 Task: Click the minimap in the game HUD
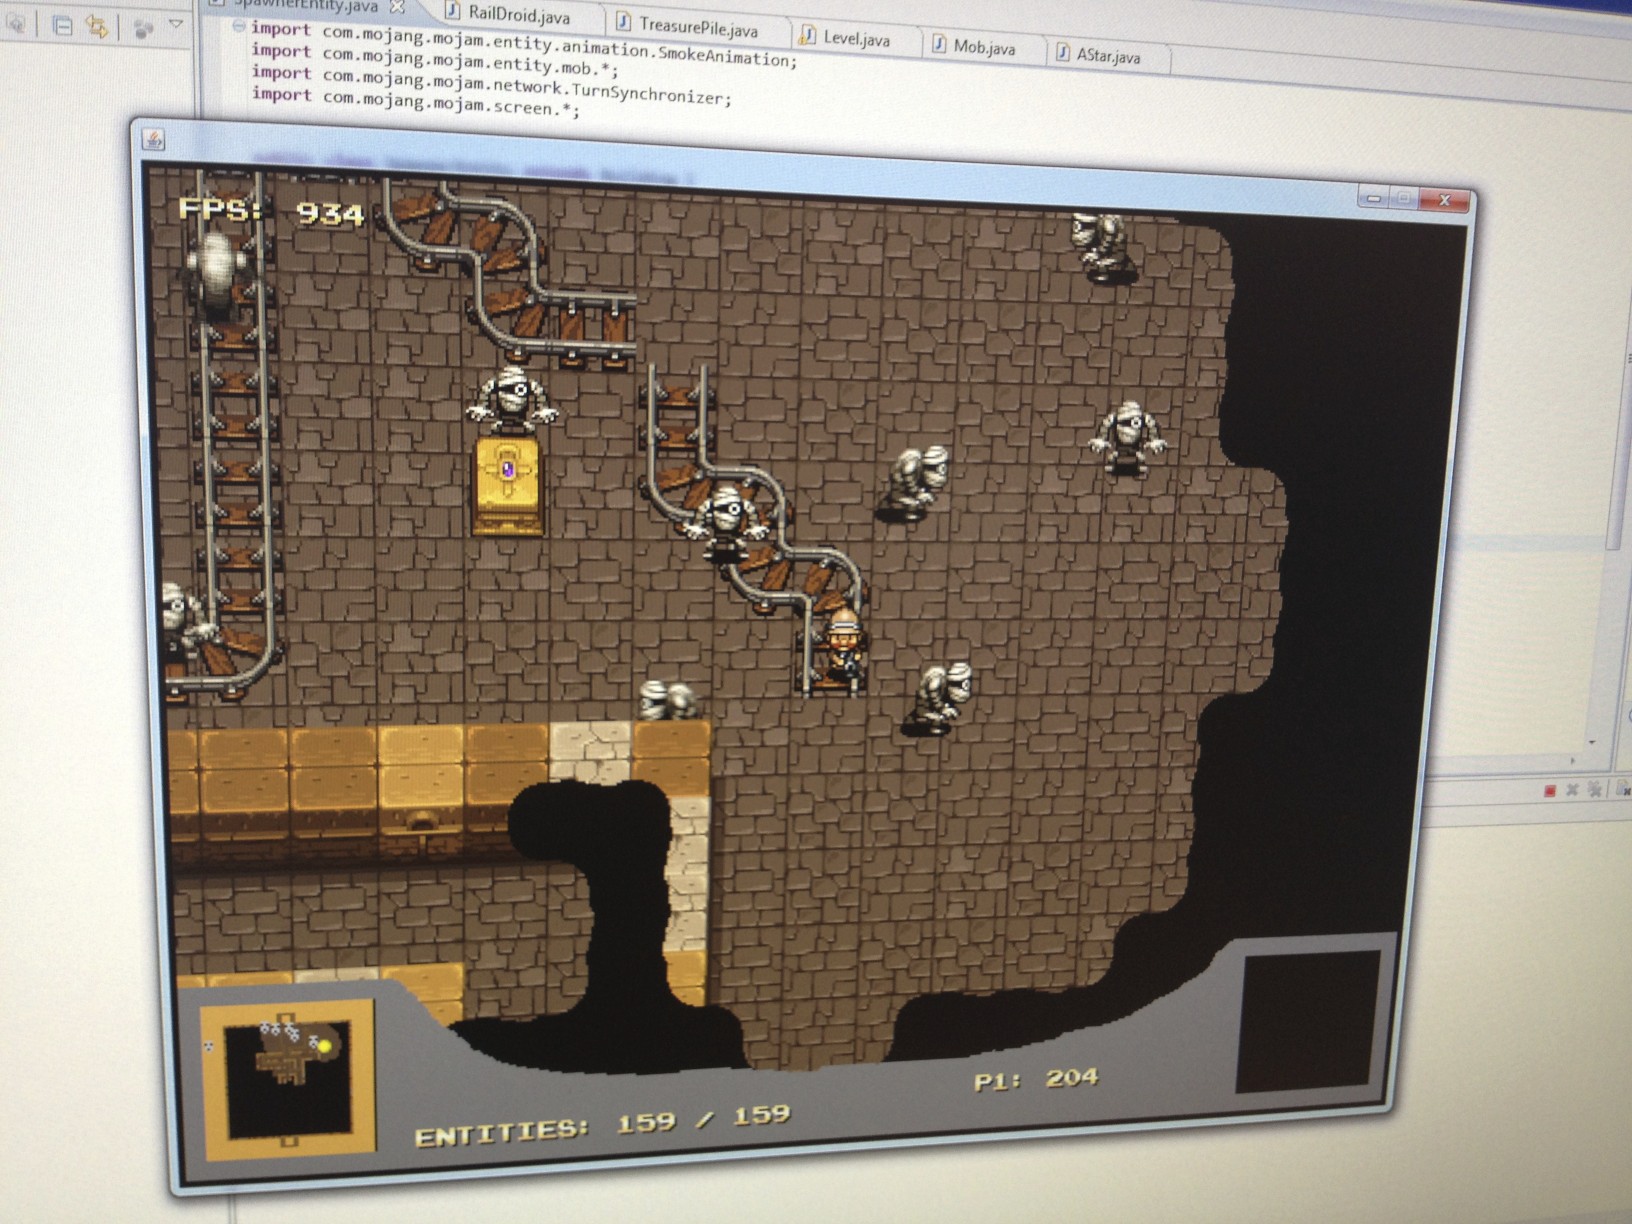(289, 1079)
